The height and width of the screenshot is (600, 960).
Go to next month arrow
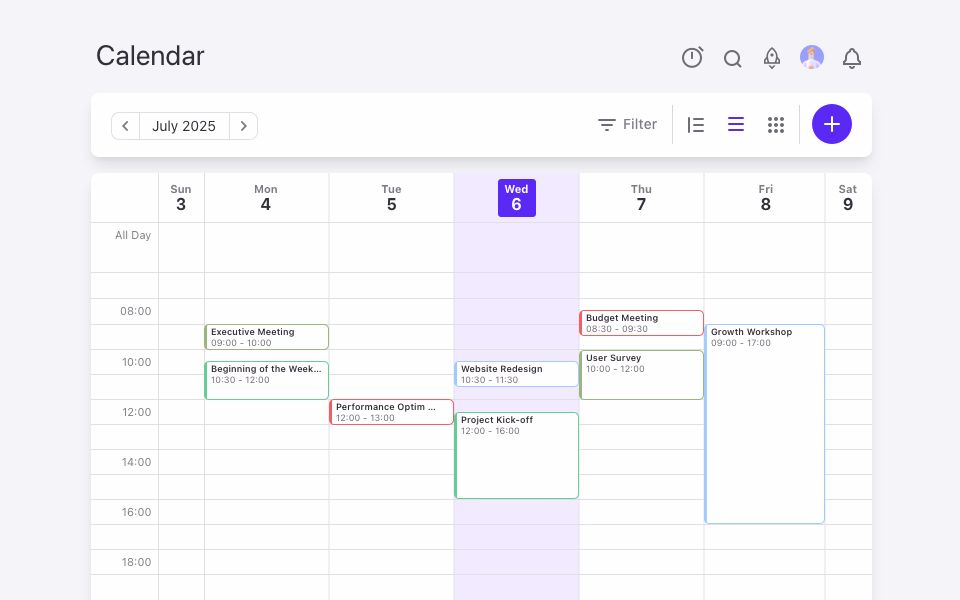tap(244, 126)
